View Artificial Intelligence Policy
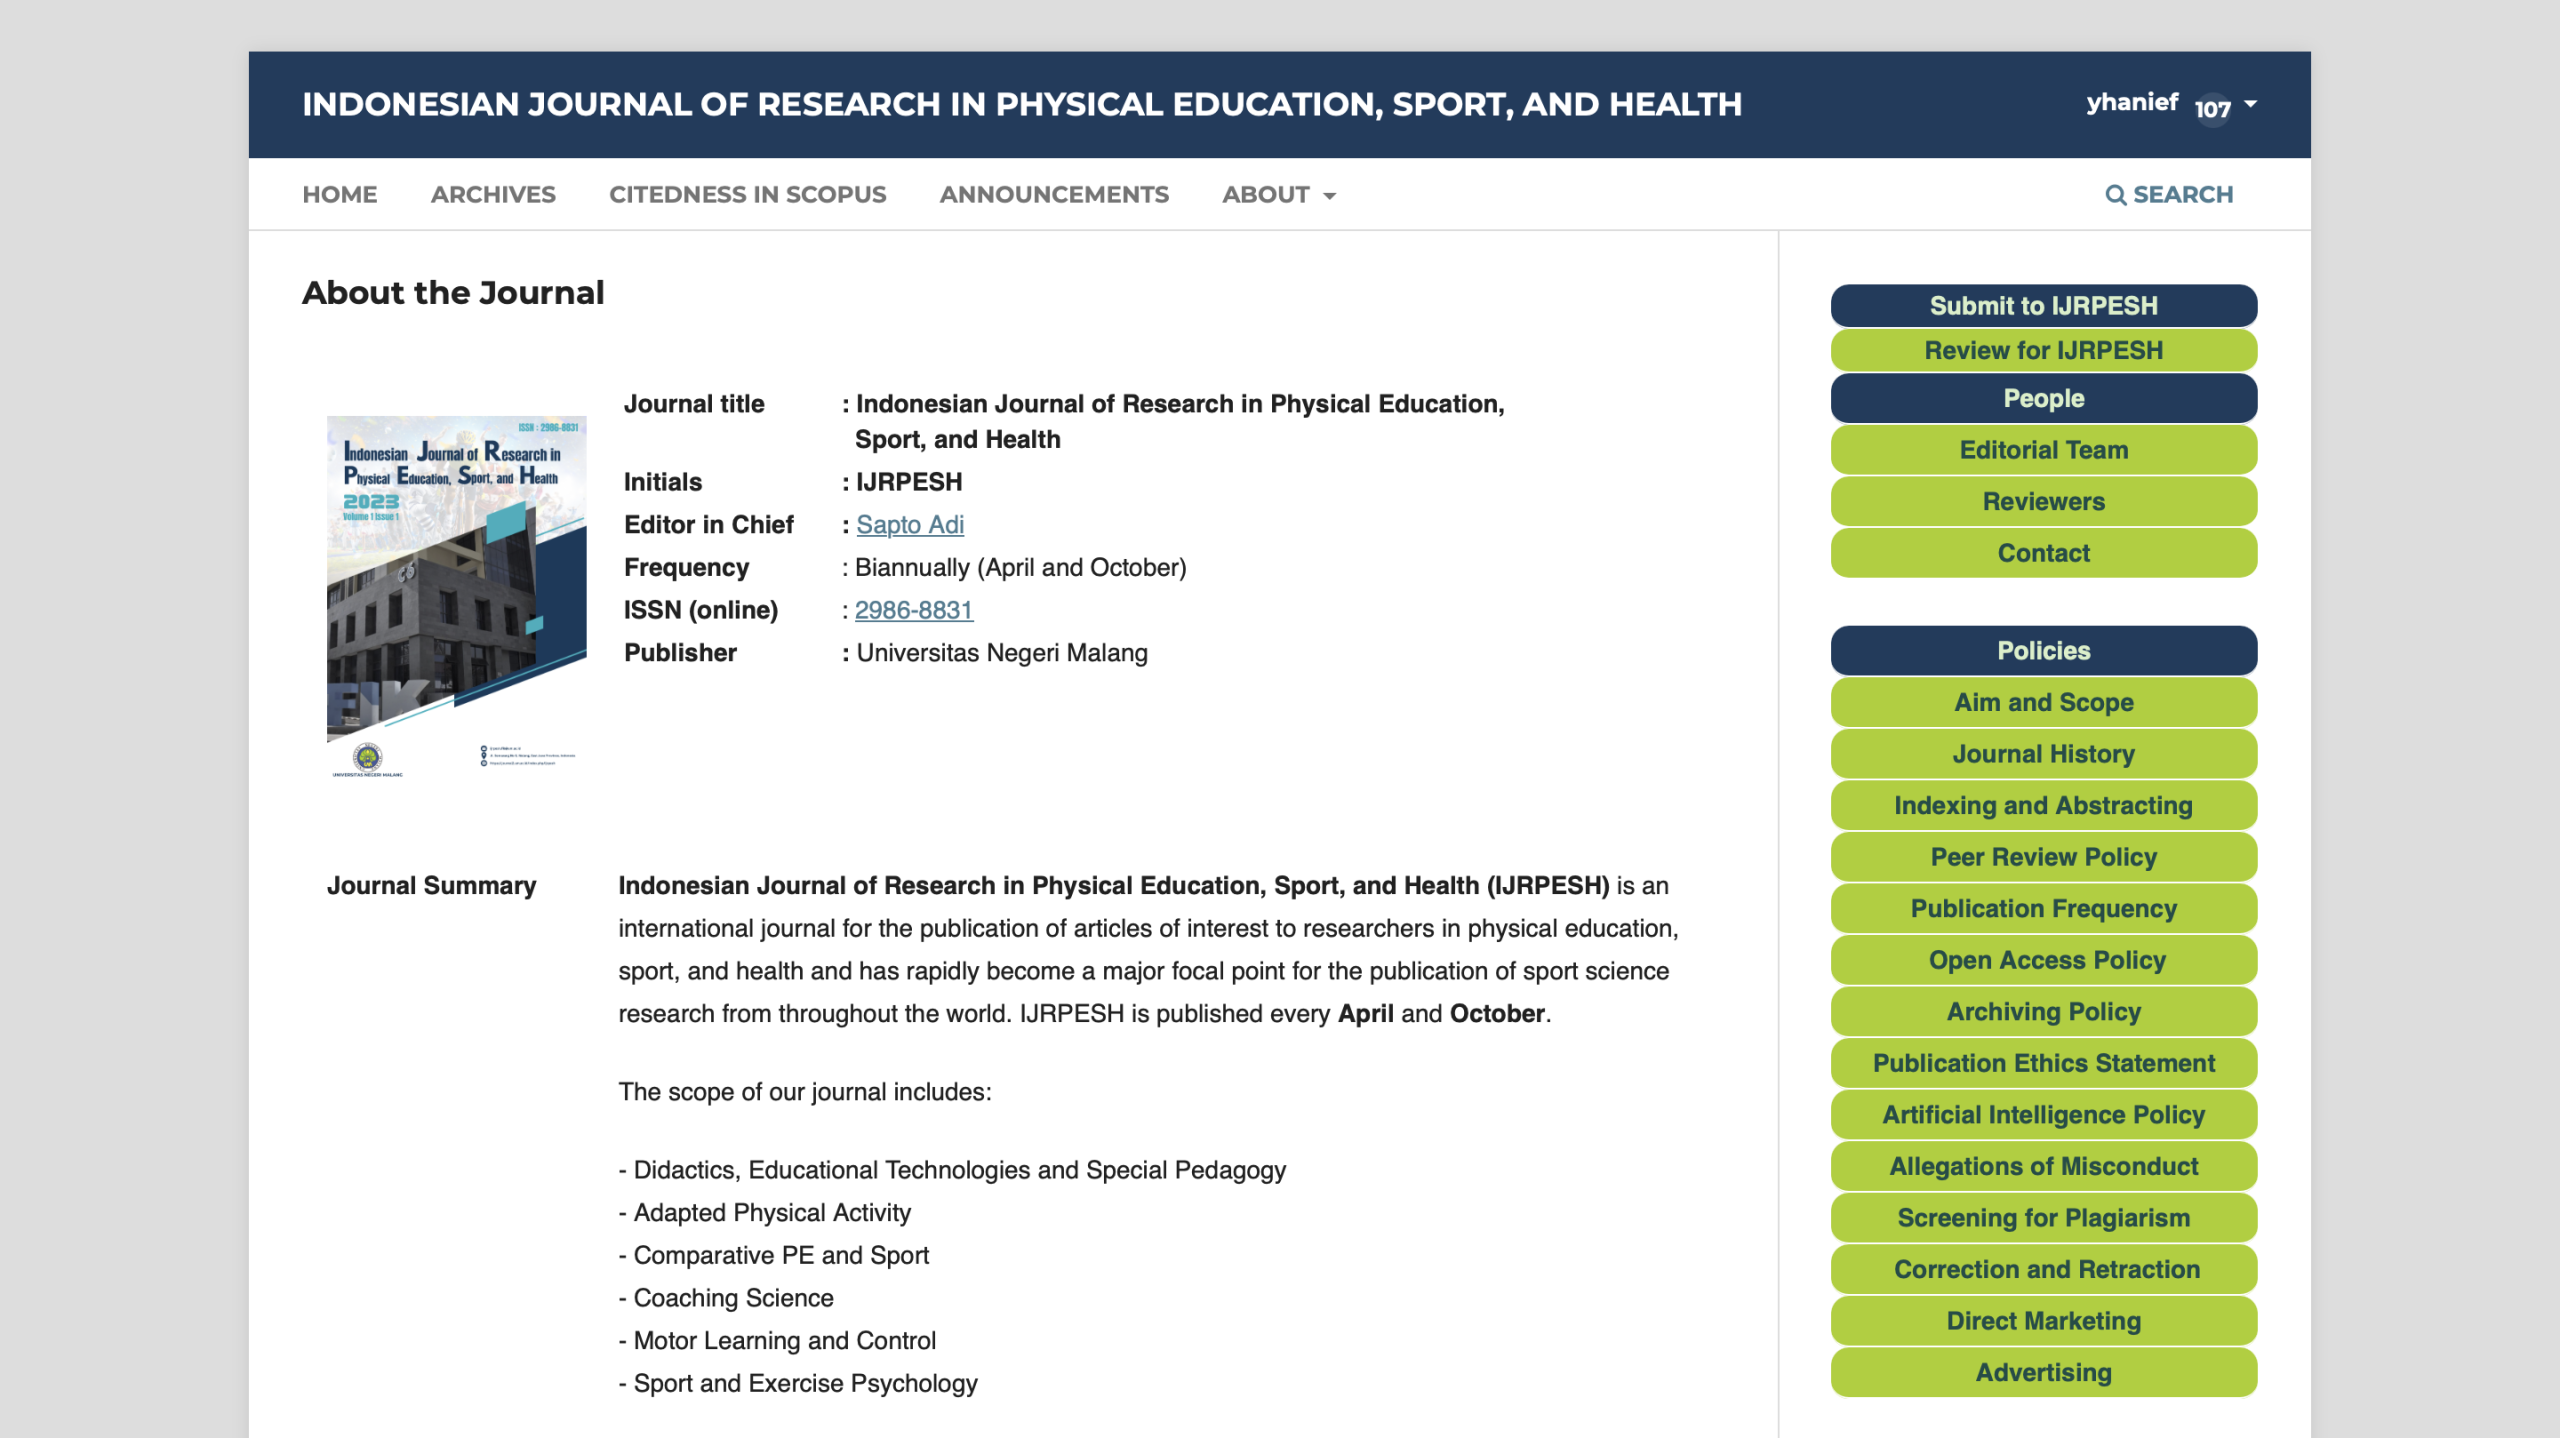 (2043, 1115)
